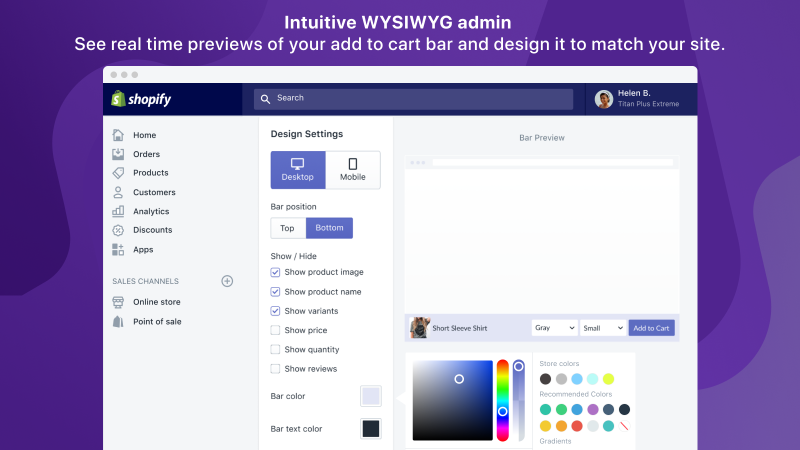
Task: Click the Short Sleeve Shirt product thumbnail
Action: (x=419, y=328)
